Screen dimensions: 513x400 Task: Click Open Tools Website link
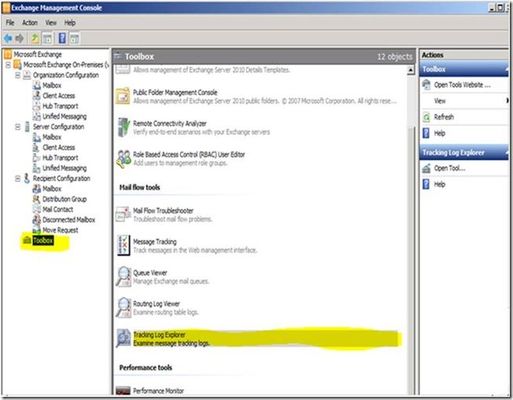[462, 85]
